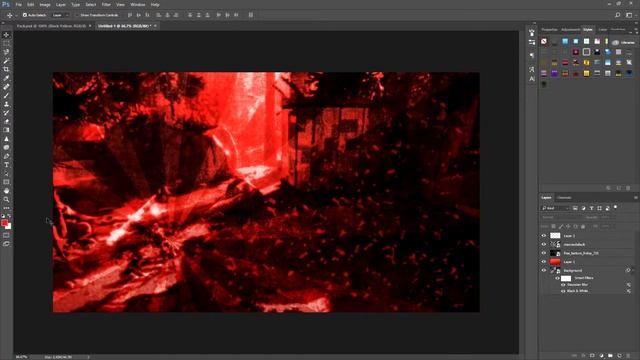Viewport: 640px width, 360px height.
Task: Select the Horizontal Type tool
Action: 6,165
